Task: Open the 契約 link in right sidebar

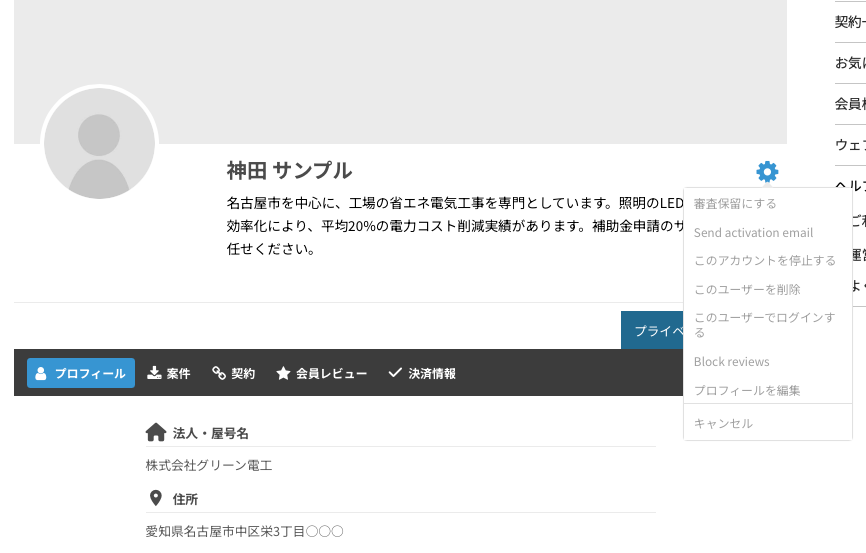Action: coord(850,21)
